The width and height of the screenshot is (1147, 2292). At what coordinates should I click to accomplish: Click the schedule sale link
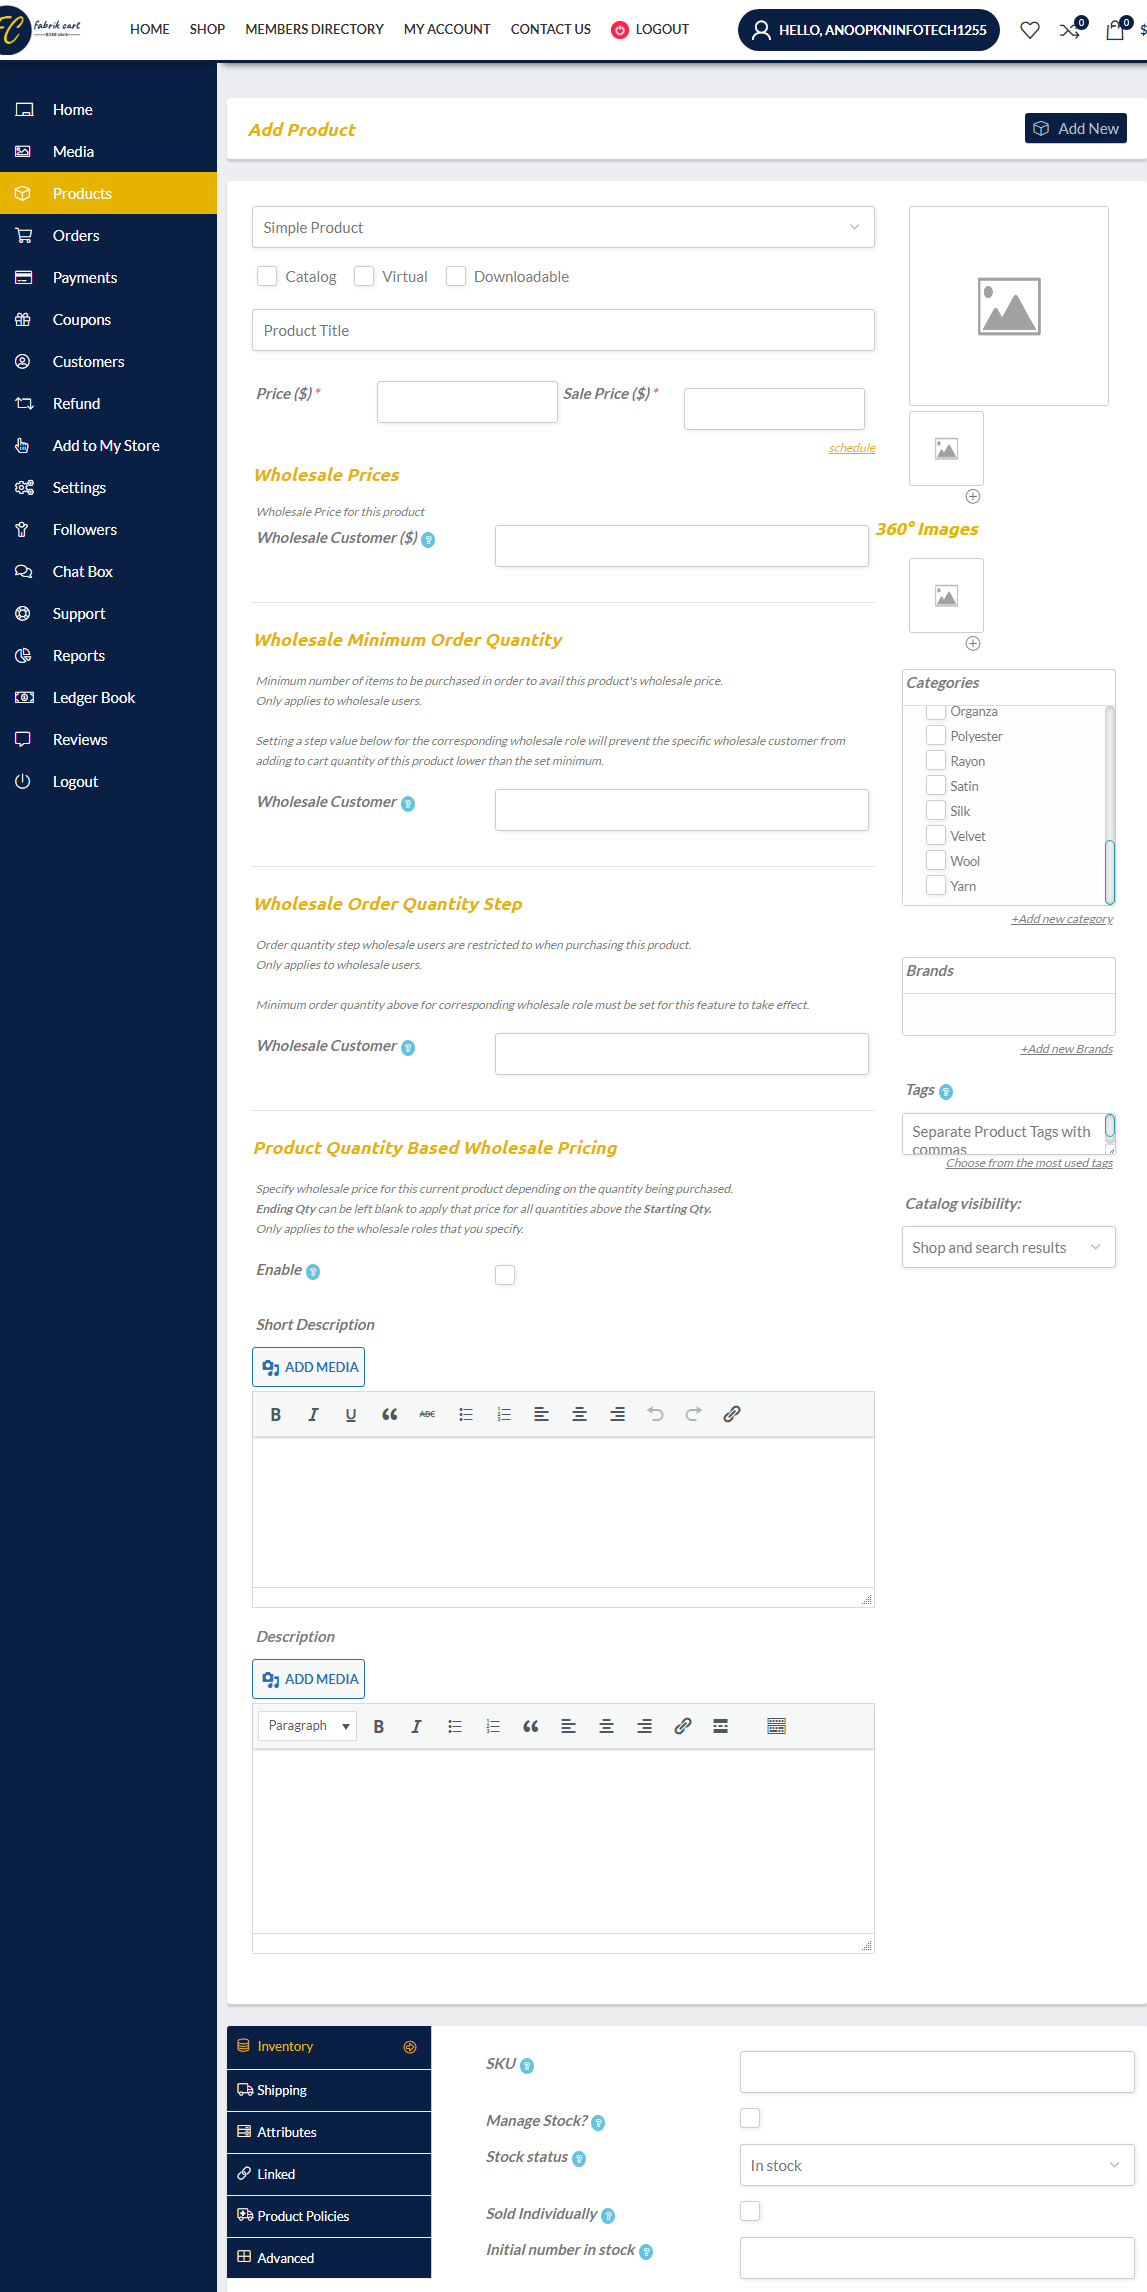click(x=852, y=448)
